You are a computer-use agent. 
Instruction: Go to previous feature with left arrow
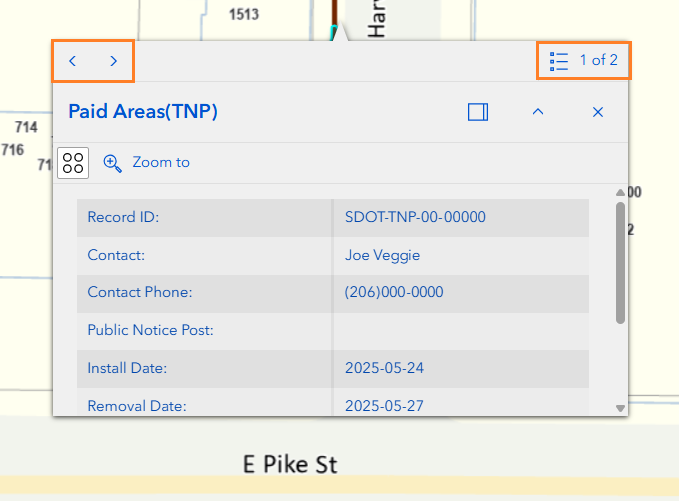(x=73, y=61)
